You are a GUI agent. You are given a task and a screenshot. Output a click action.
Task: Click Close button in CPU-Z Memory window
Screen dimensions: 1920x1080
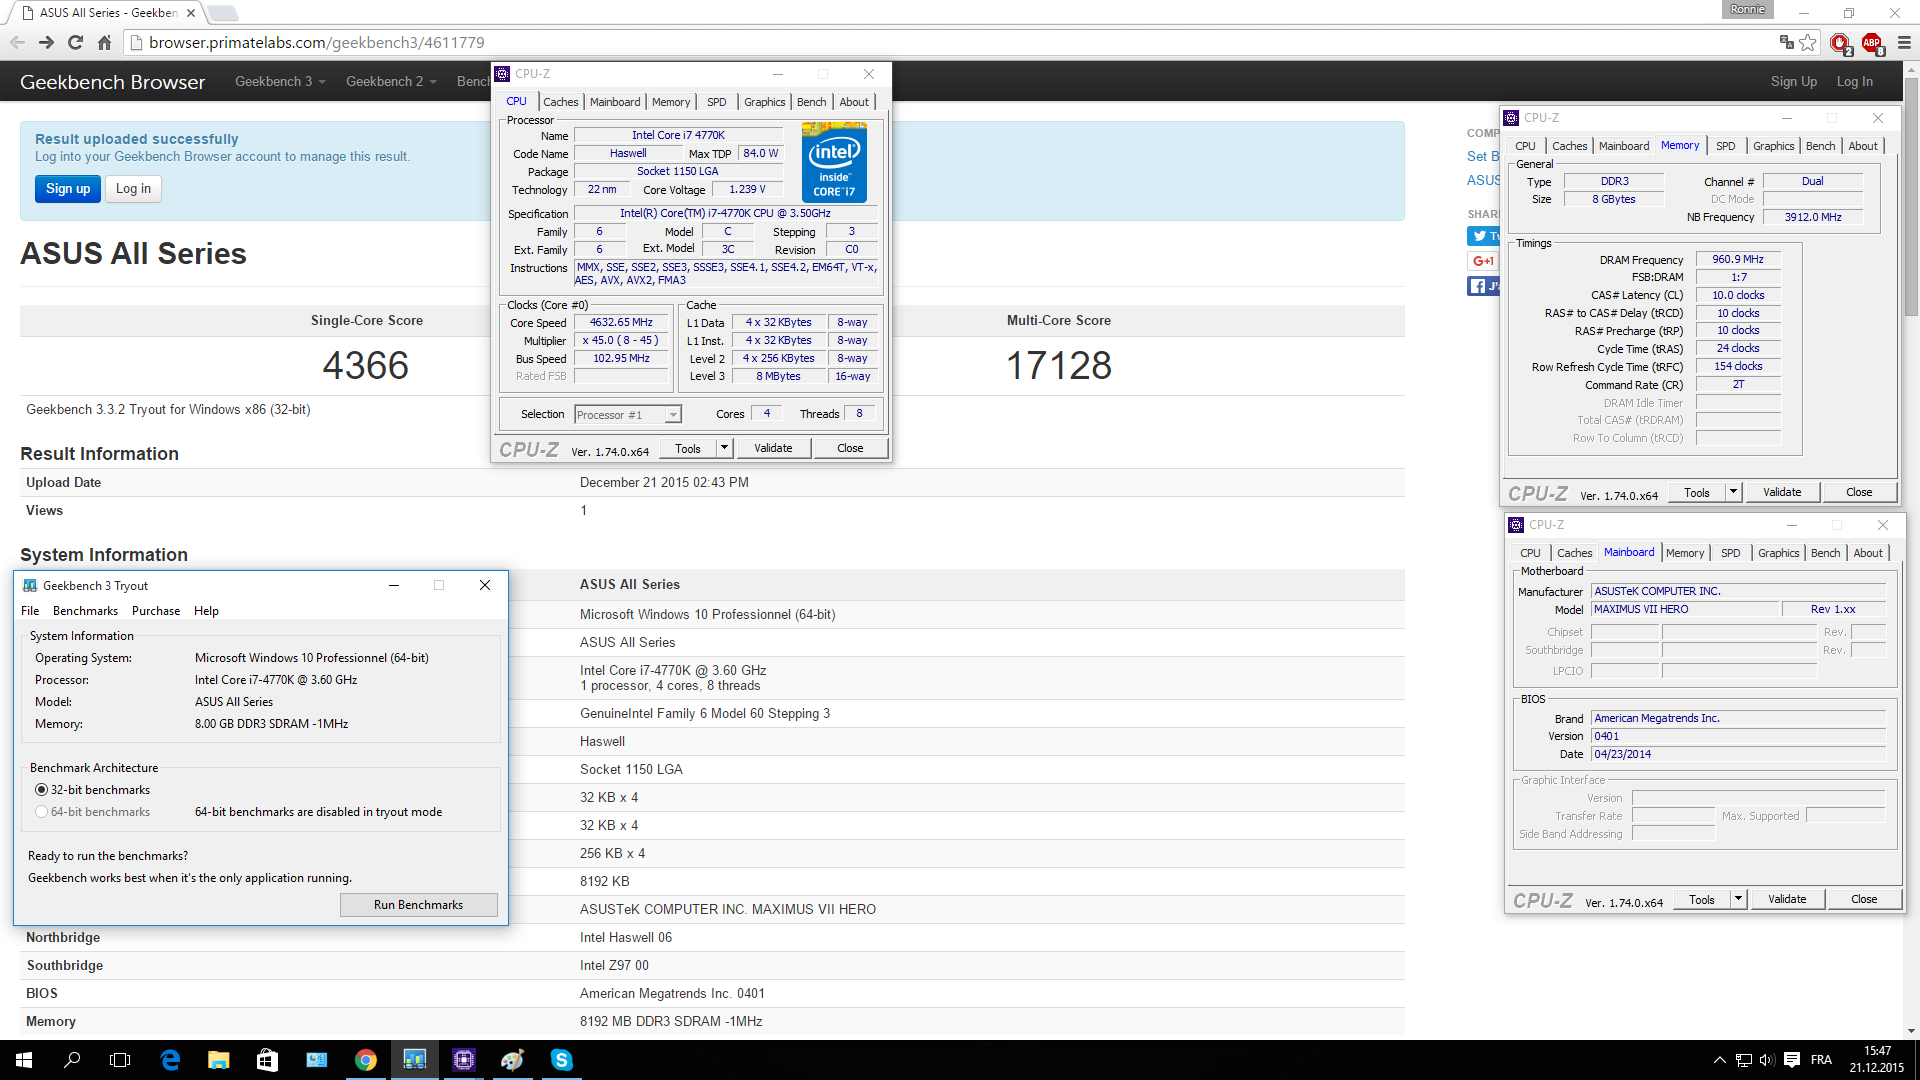click(x=1859, y=492)
